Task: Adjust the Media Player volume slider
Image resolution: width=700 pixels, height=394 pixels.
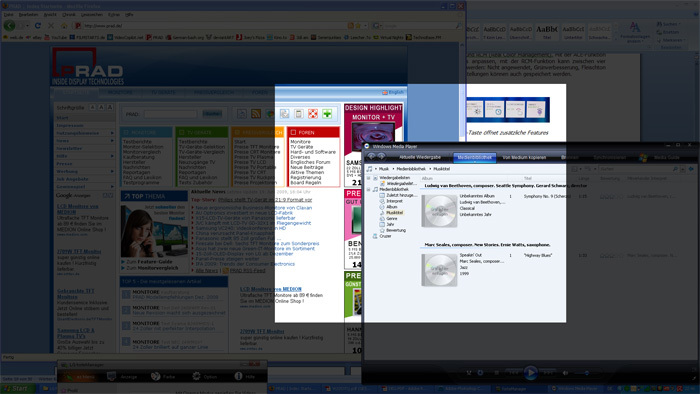Action: point(587,373)
